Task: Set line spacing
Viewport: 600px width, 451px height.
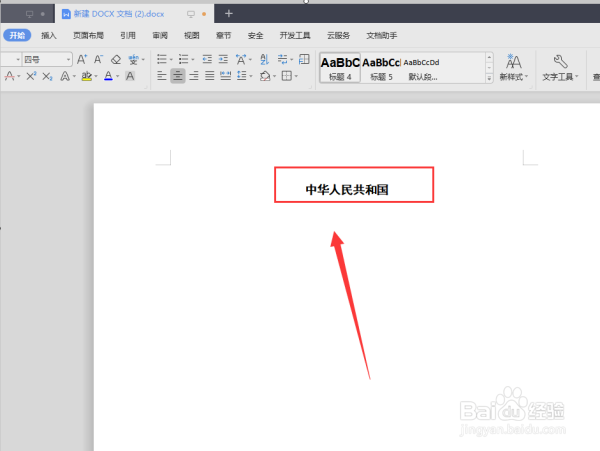Action: [x=241, y=76]
